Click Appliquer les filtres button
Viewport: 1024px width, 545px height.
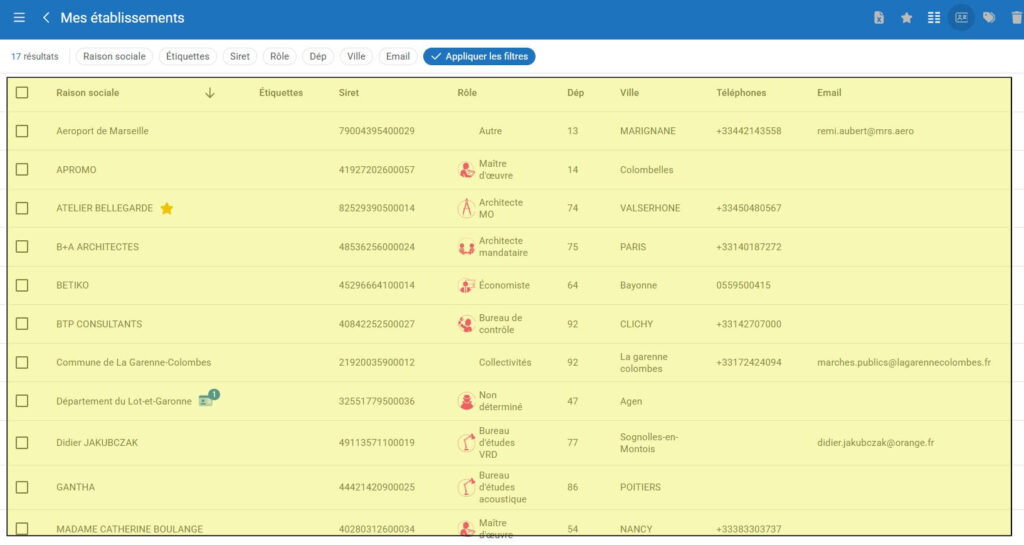pos(479,57)
